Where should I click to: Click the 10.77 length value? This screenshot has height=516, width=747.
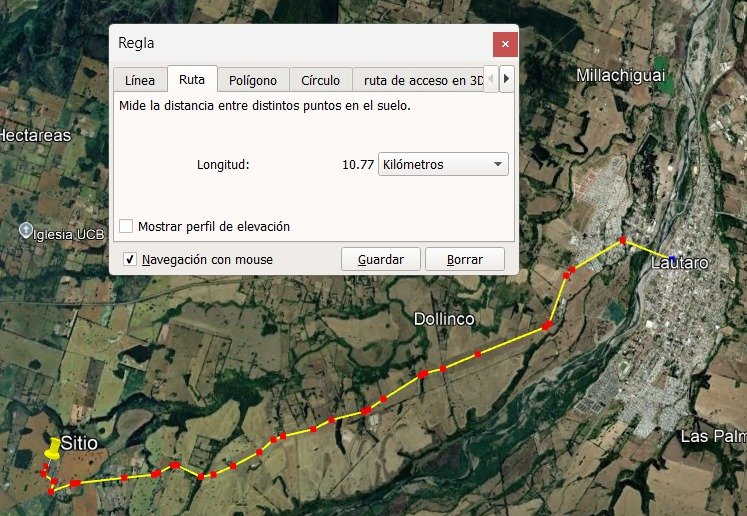click(x=358, y=164)
